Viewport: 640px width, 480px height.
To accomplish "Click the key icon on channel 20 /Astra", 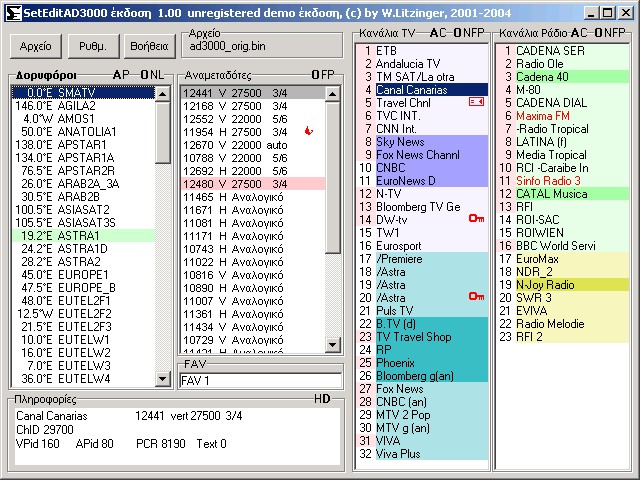I will (x=475, y=297).
